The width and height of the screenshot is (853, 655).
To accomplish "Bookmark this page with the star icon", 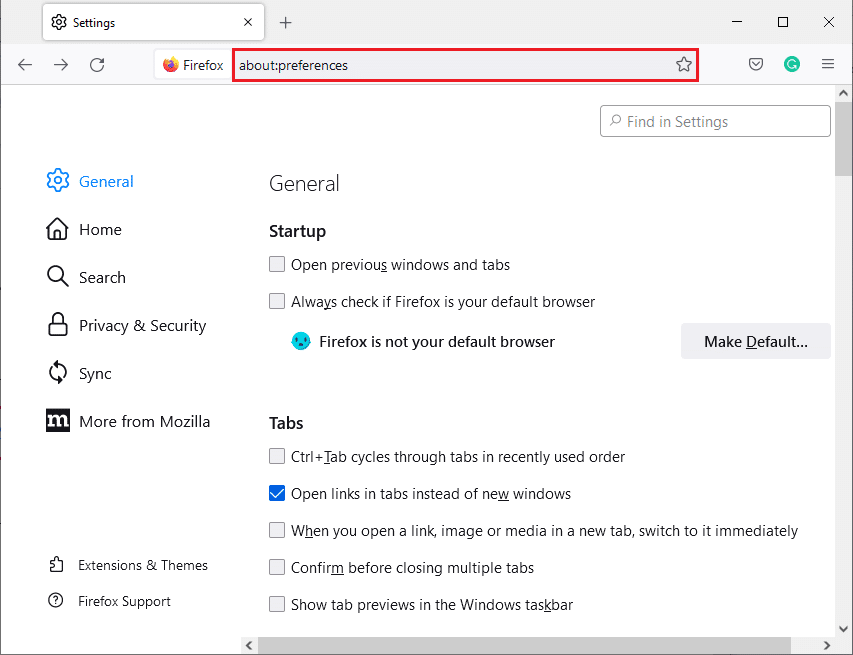I will (684, 65).
